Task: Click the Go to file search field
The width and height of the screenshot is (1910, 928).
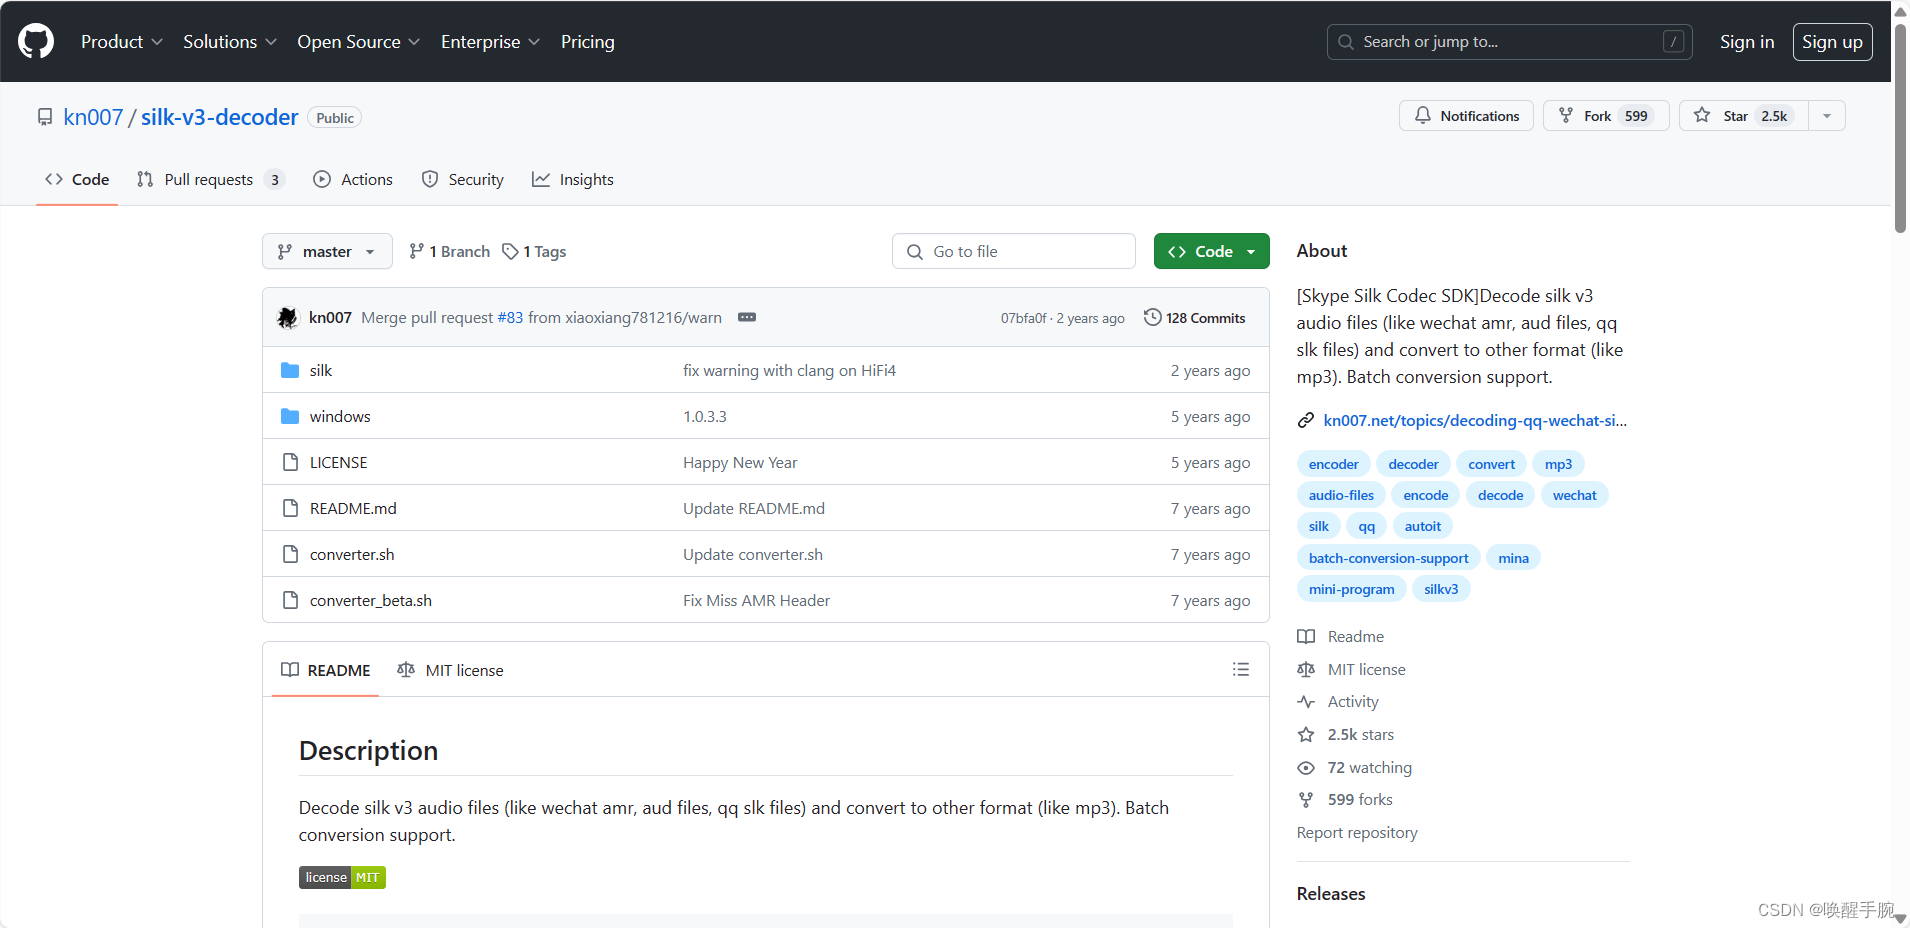Action: point(1013,251)
